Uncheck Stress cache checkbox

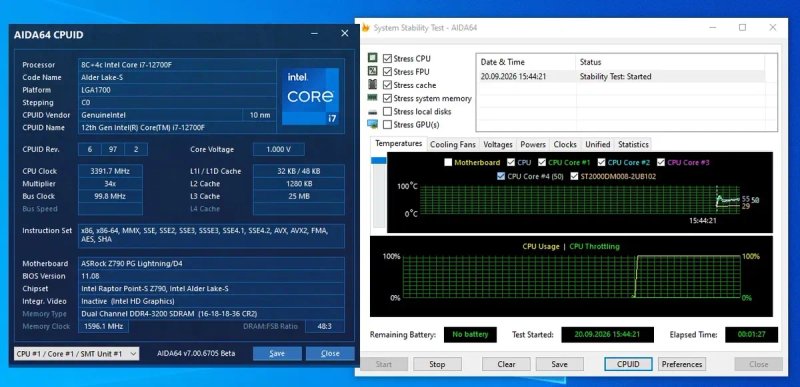coord(387,85)
